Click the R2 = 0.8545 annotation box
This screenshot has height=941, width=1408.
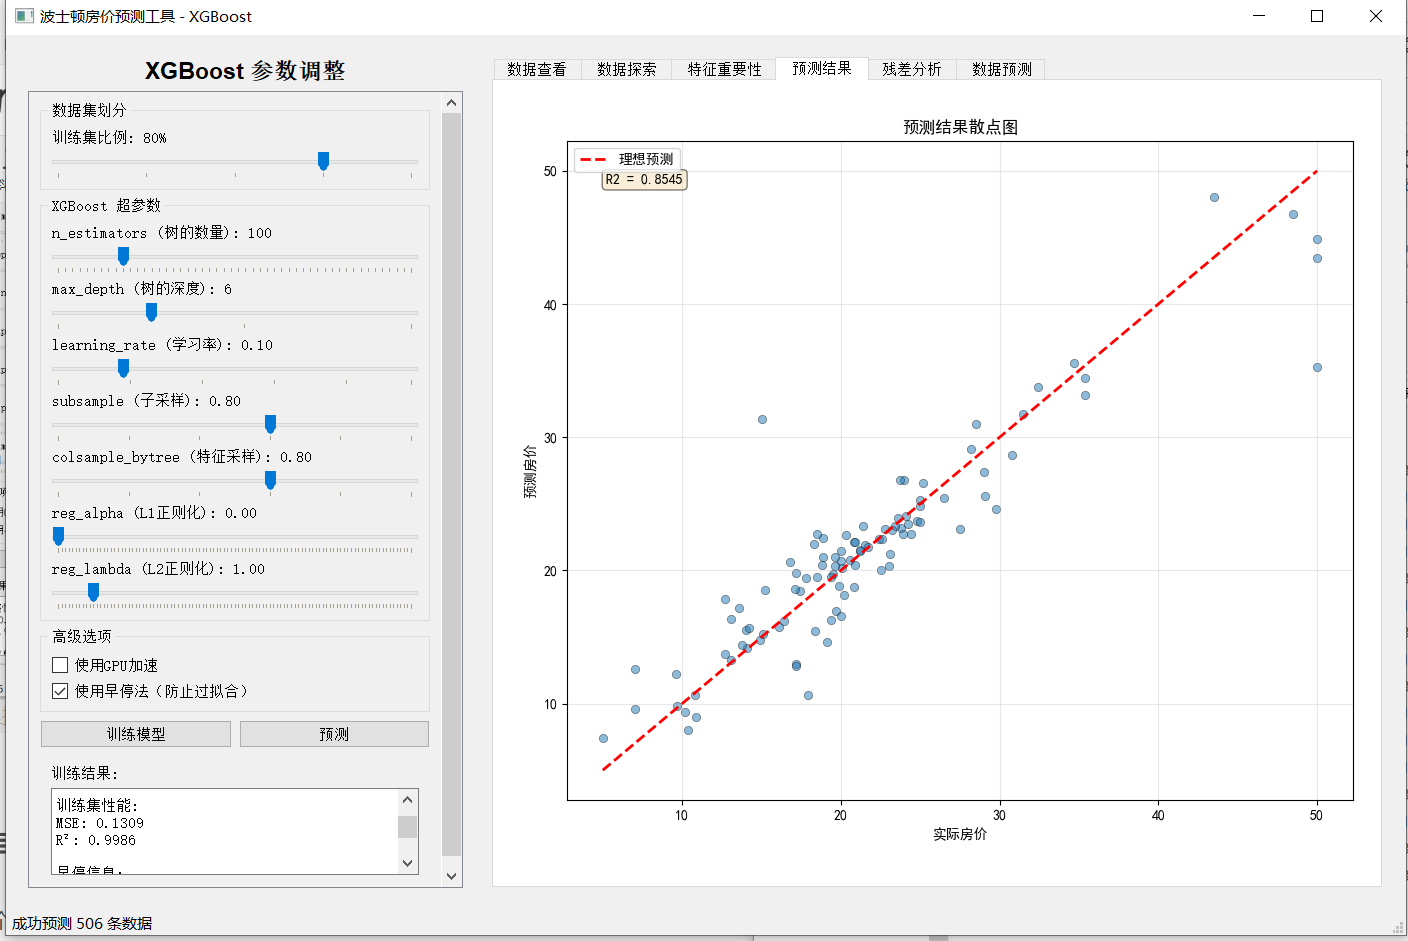(644, 180)
